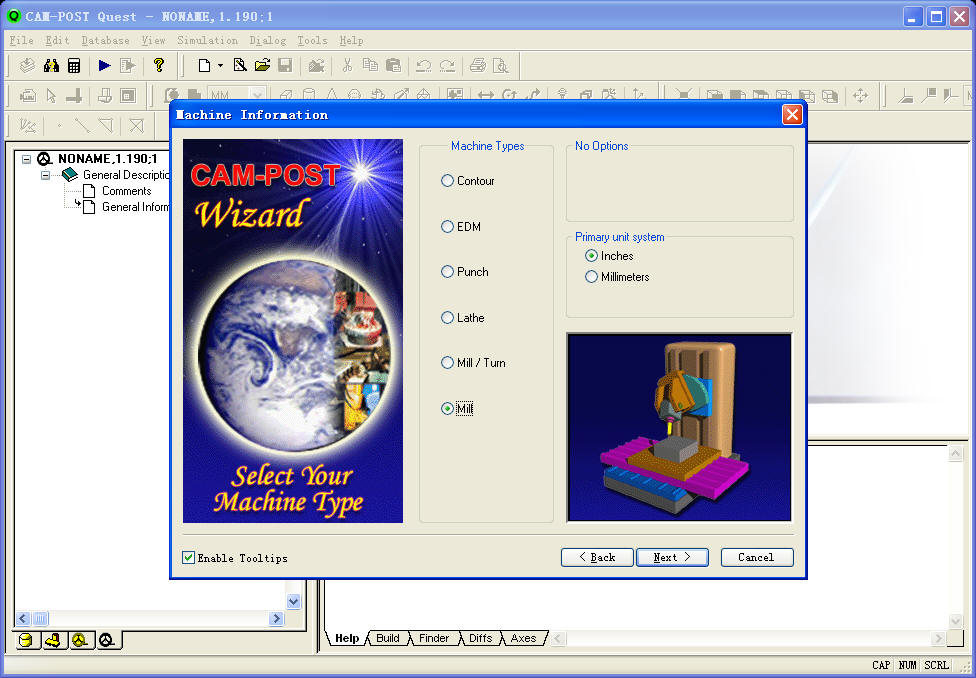Viewport: 976px width, 678px height.
Task: Click the Copy icon in toolbar
Action: point(370,65)
